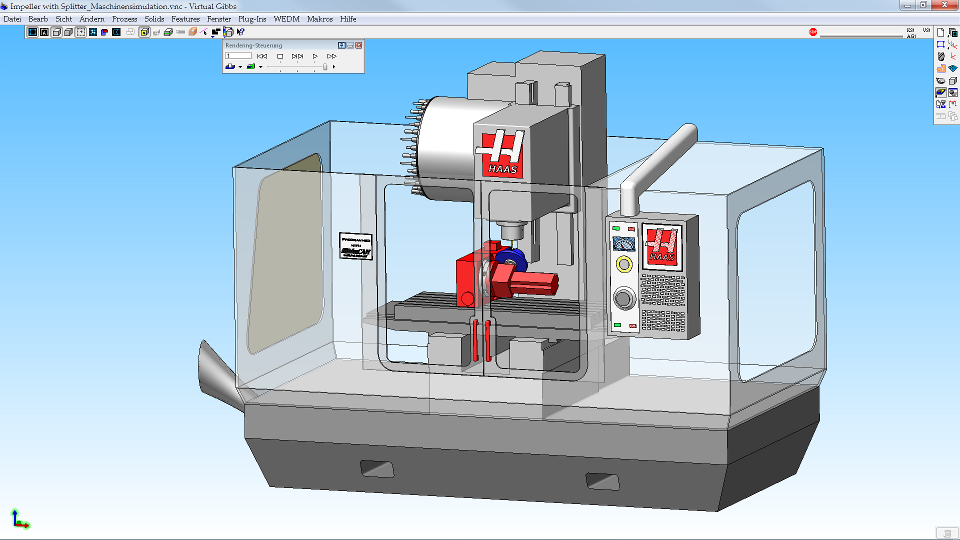Fast-forward the rendering simulation
Image resolution: width=960 pixels, height=540 pixels.
coord(332,56)
